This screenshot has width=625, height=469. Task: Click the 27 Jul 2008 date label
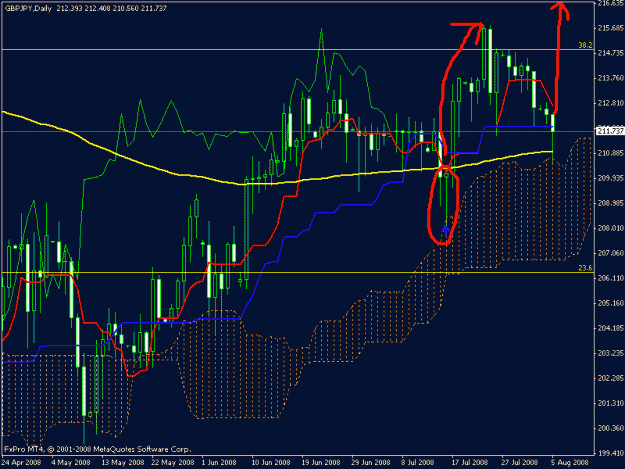click(x=520, y=463)
